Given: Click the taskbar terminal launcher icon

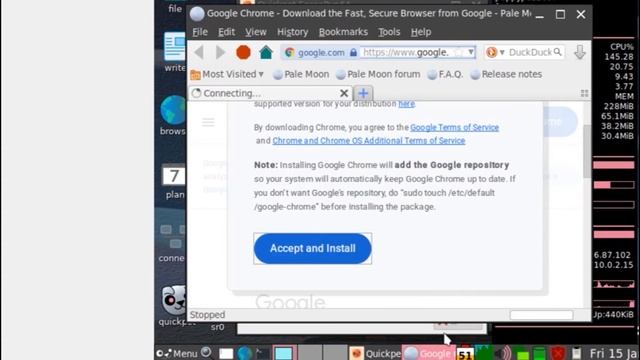Looking at the screenshot, I should (x=262, y=353).
